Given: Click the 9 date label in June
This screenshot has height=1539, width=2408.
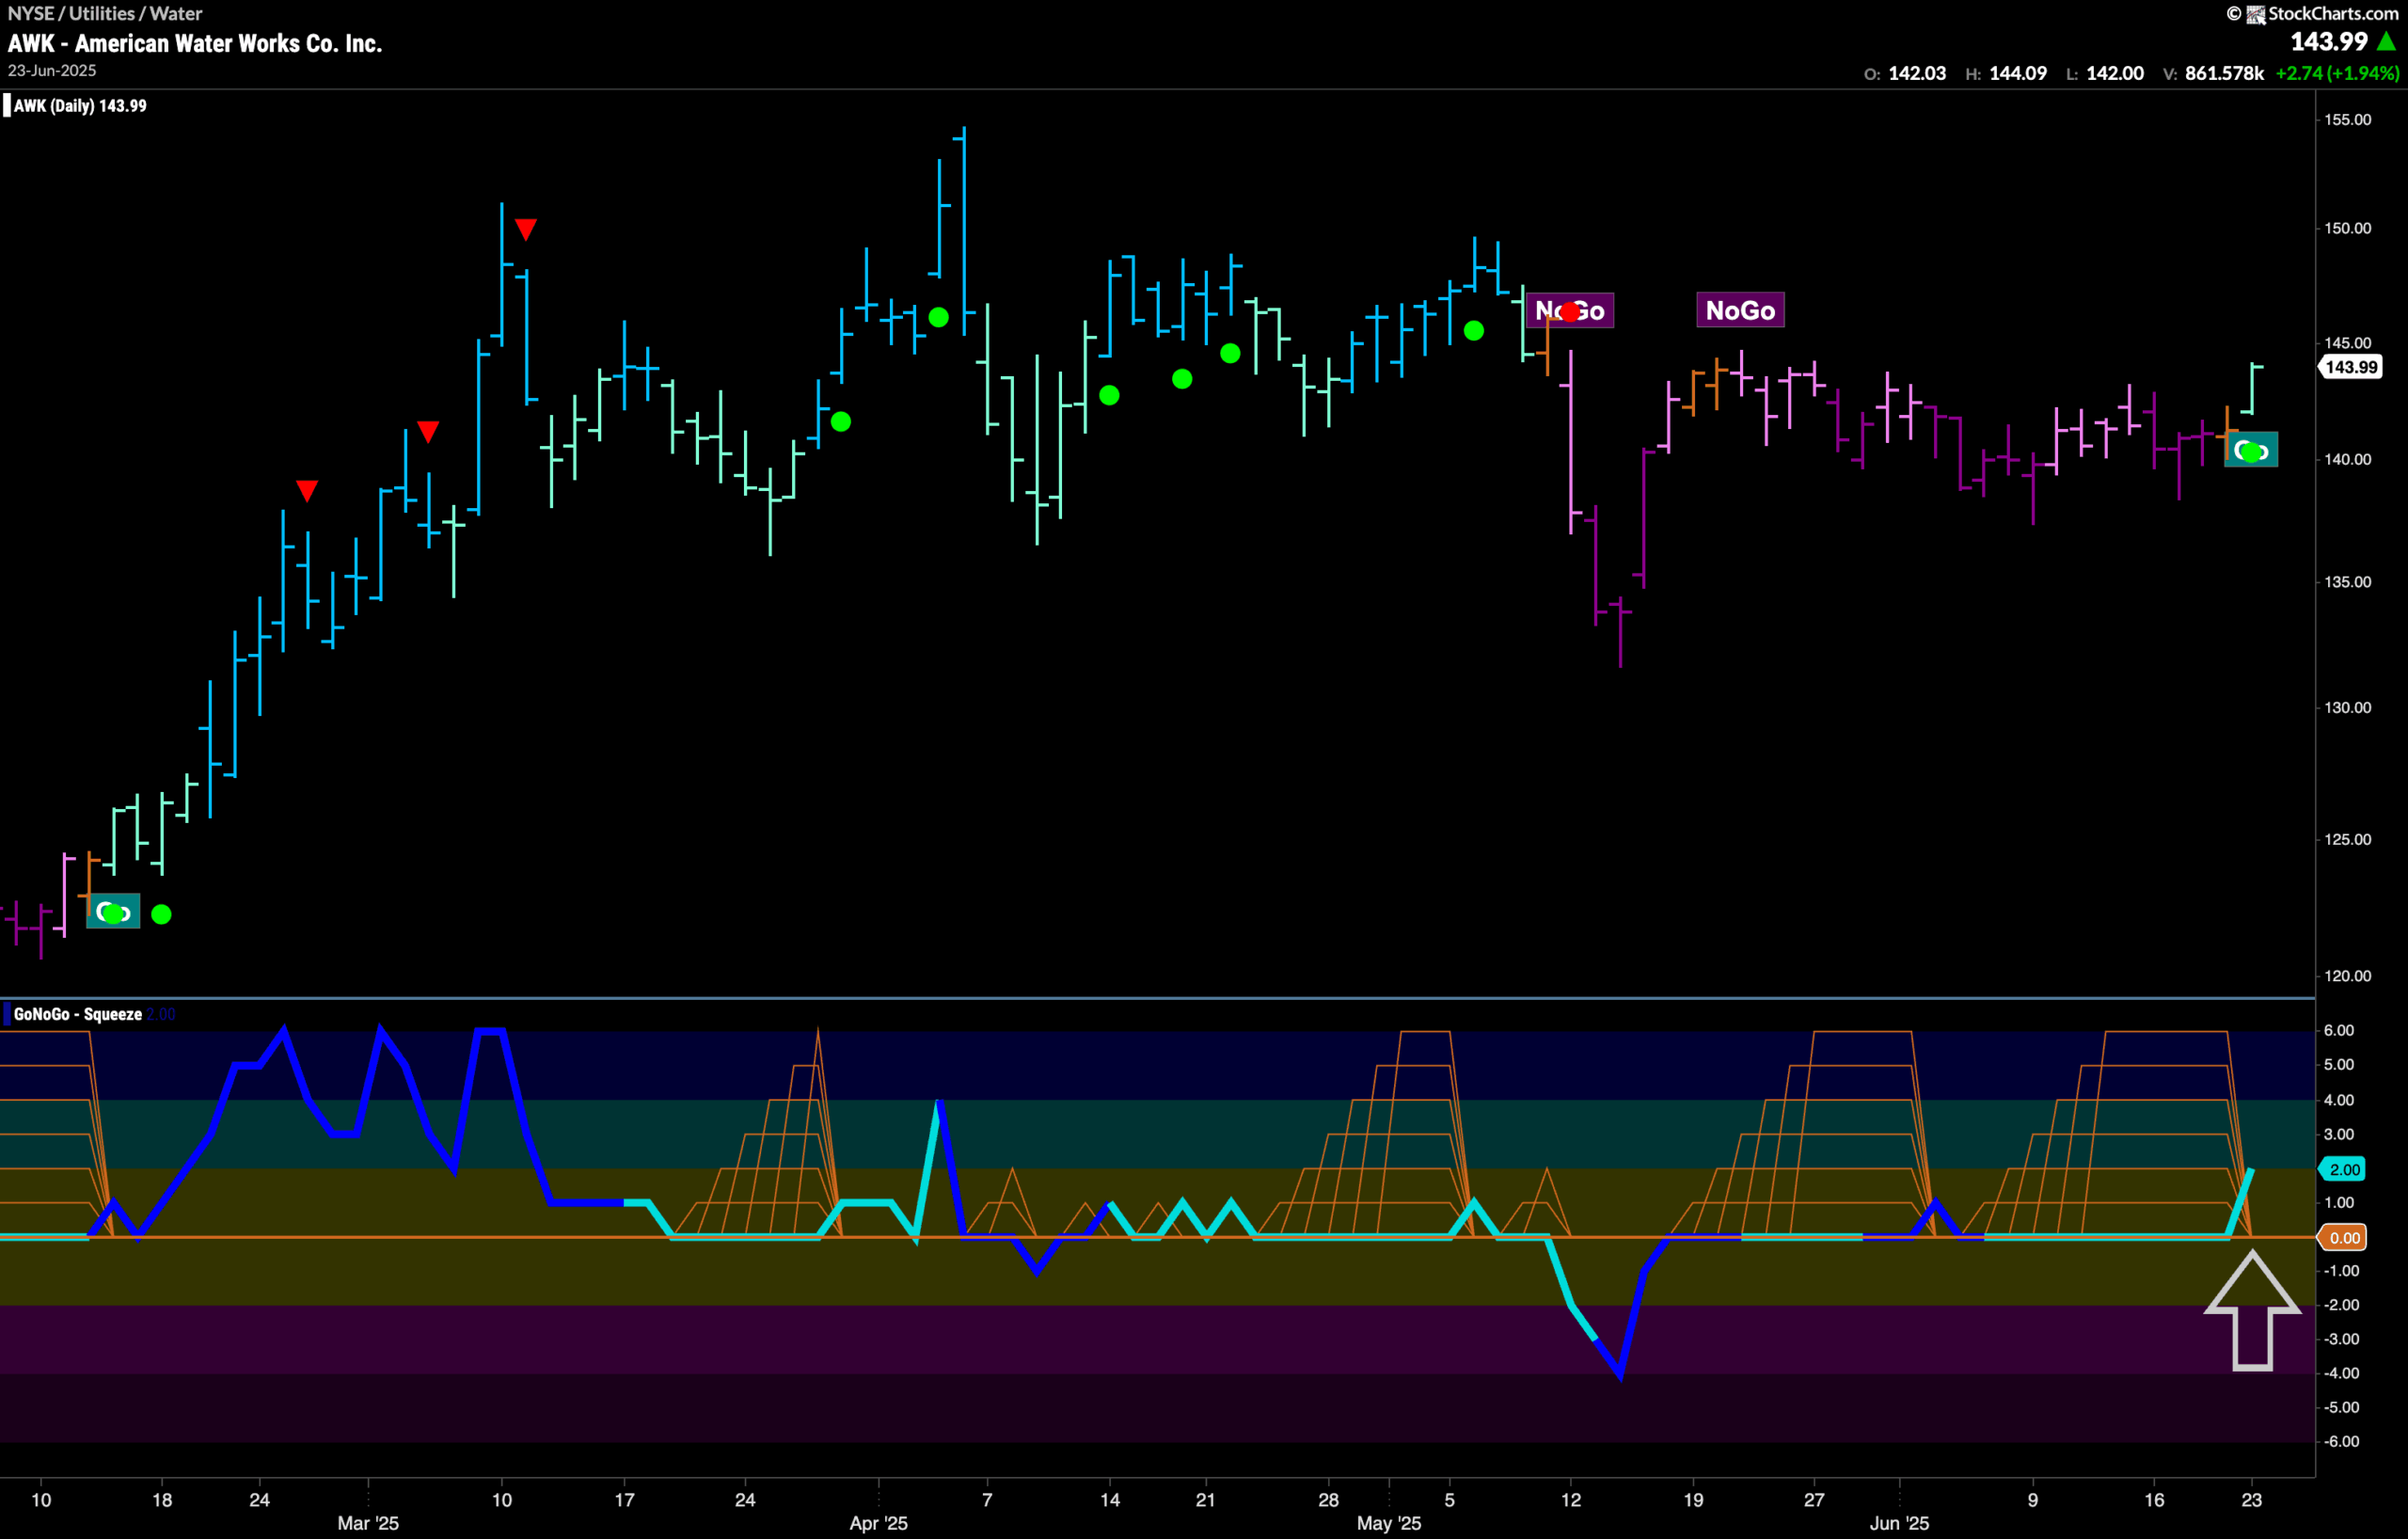Looking at the screenshot, I should click(2032, 1500).
